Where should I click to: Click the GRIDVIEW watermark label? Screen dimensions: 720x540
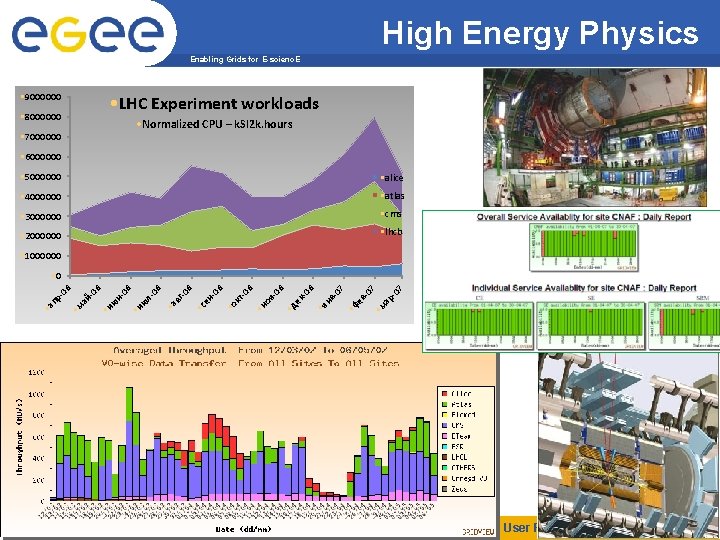click(x=478, y=532)
